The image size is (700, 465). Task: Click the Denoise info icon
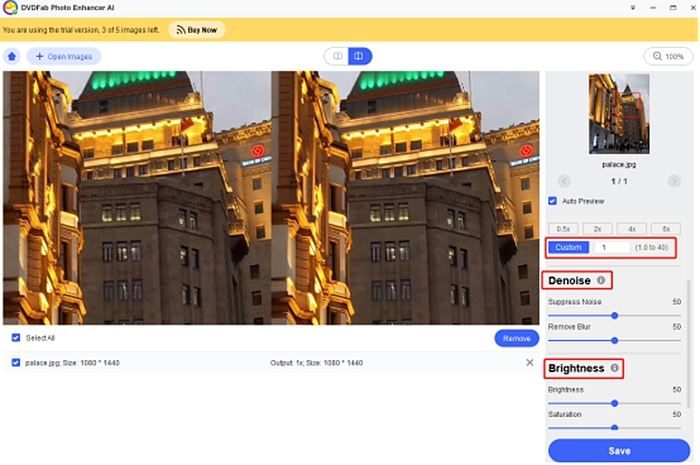[601, 280]
